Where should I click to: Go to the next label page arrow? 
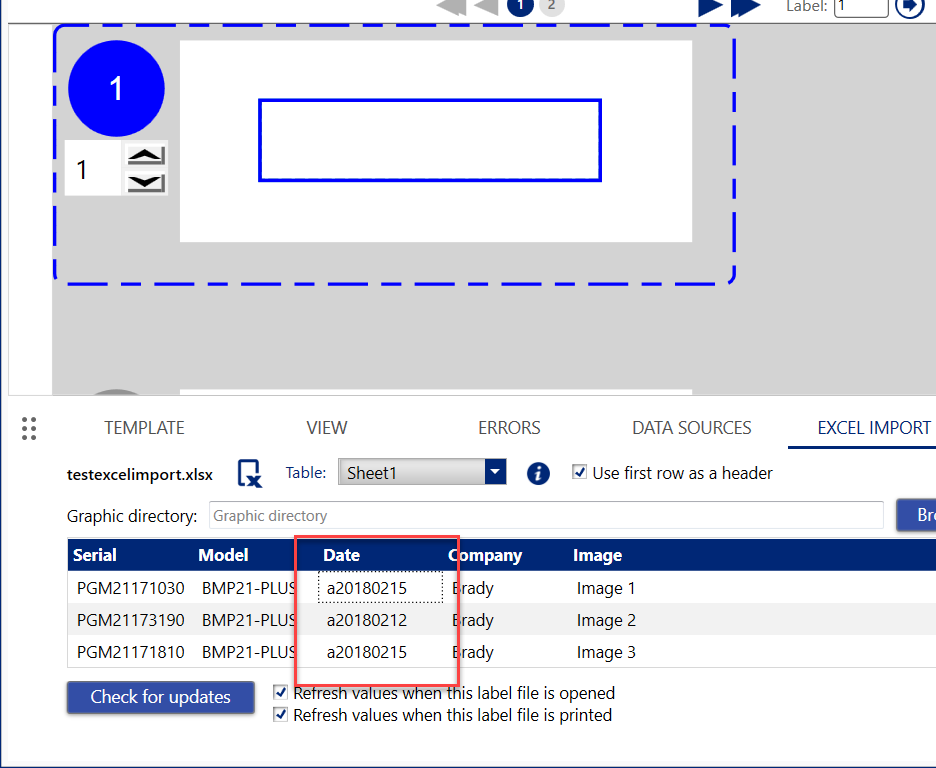click(x=709, y=6)
